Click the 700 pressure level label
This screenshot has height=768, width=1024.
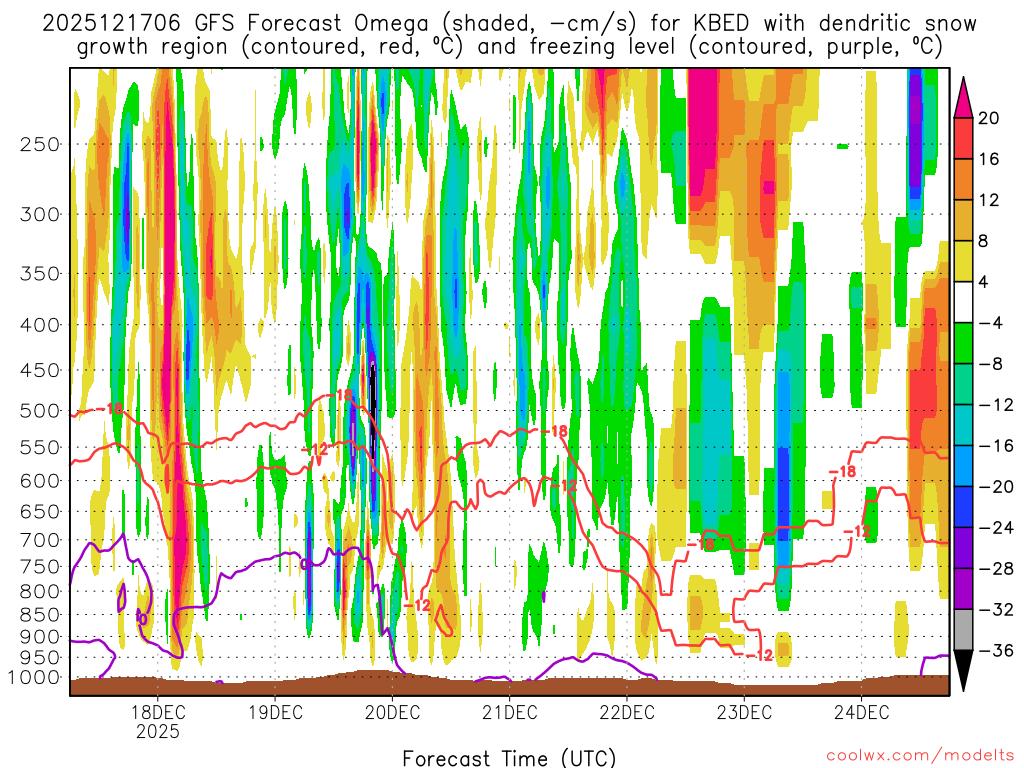tap(40, 540)
